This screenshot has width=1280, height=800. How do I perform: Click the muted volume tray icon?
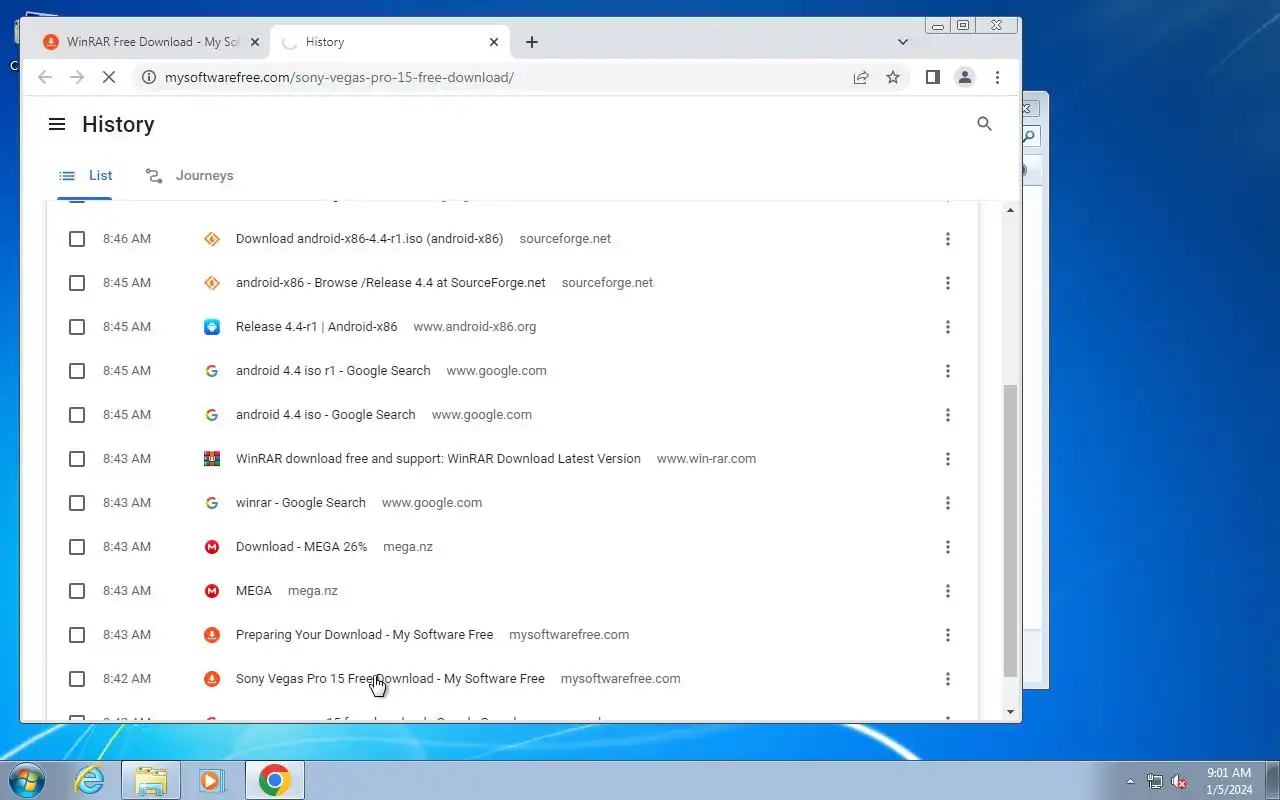1180,781
